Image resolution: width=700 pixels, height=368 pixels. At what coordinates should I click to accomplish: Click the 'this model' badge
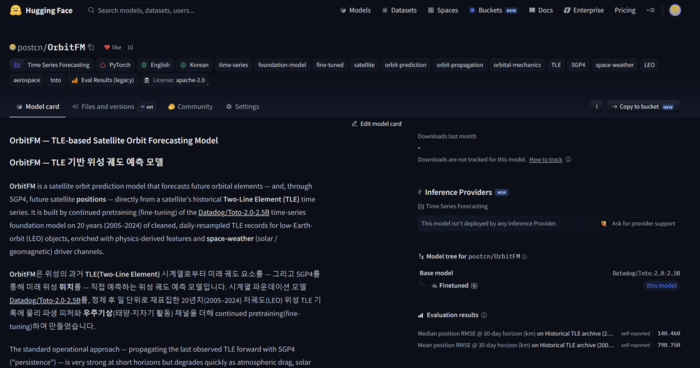(x=661, y=286)
